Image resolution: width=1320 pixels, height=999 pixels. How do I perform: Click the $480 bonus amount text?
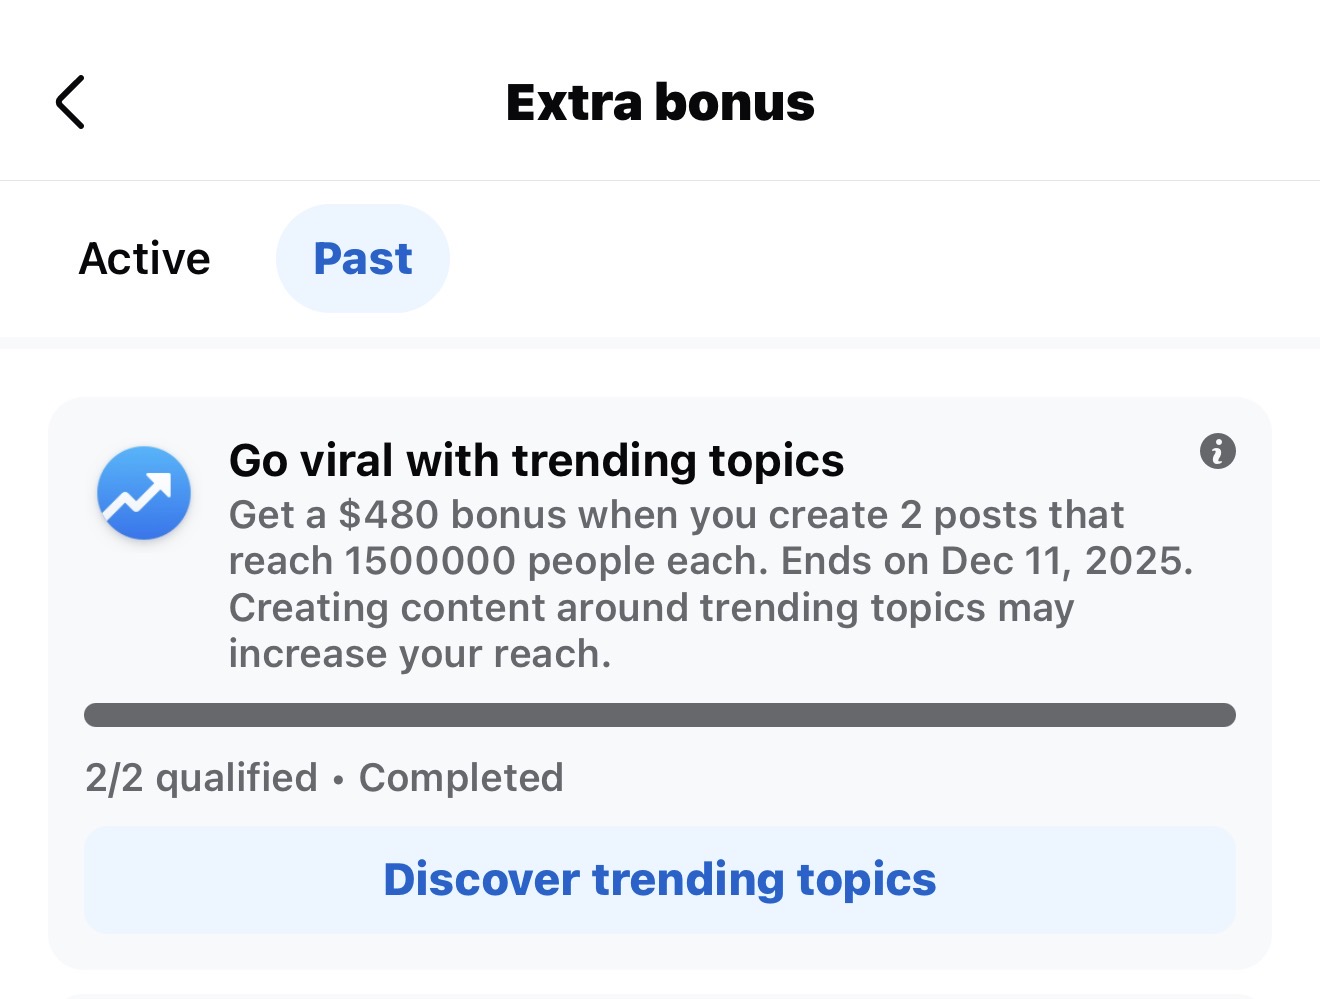[388, 515]
